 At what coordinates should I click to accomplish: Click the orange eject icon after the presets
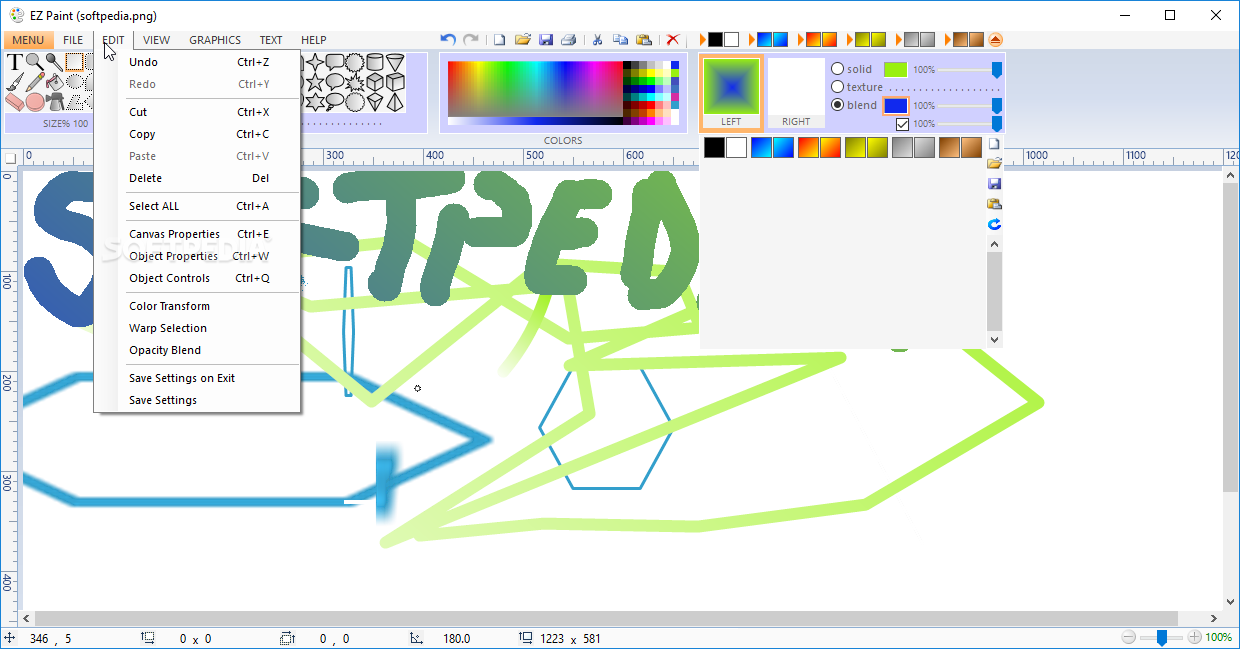pyautogui.click(x=995, y=40)
